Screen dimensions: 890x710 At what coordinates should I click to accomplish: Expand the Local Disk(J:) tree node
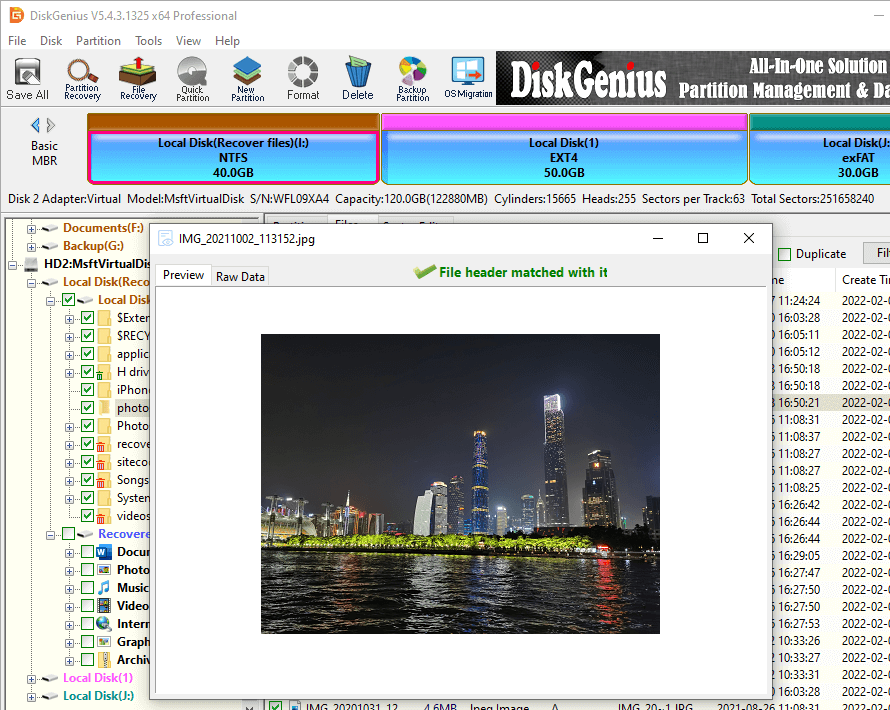[32, 696]
